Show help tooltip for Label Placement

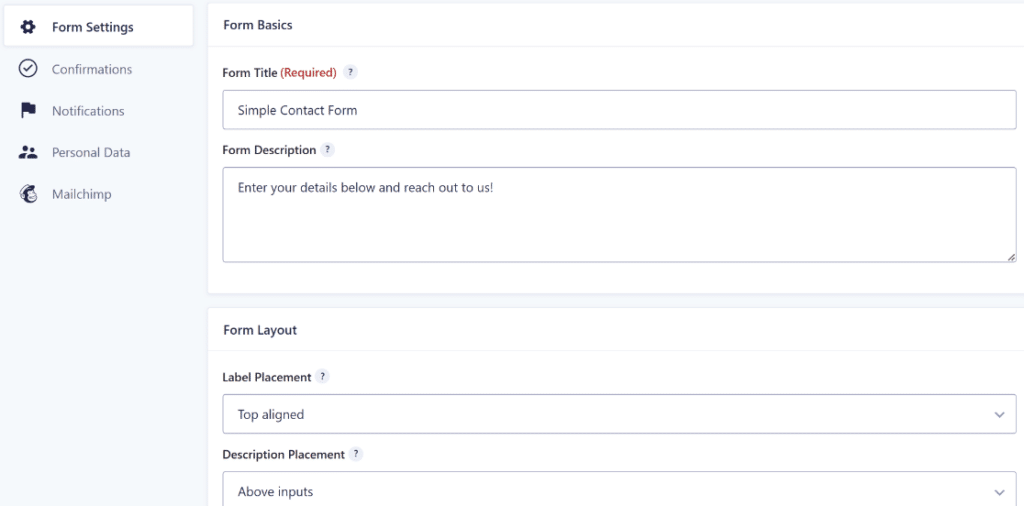pyautogui.click(x=322, y=377)
